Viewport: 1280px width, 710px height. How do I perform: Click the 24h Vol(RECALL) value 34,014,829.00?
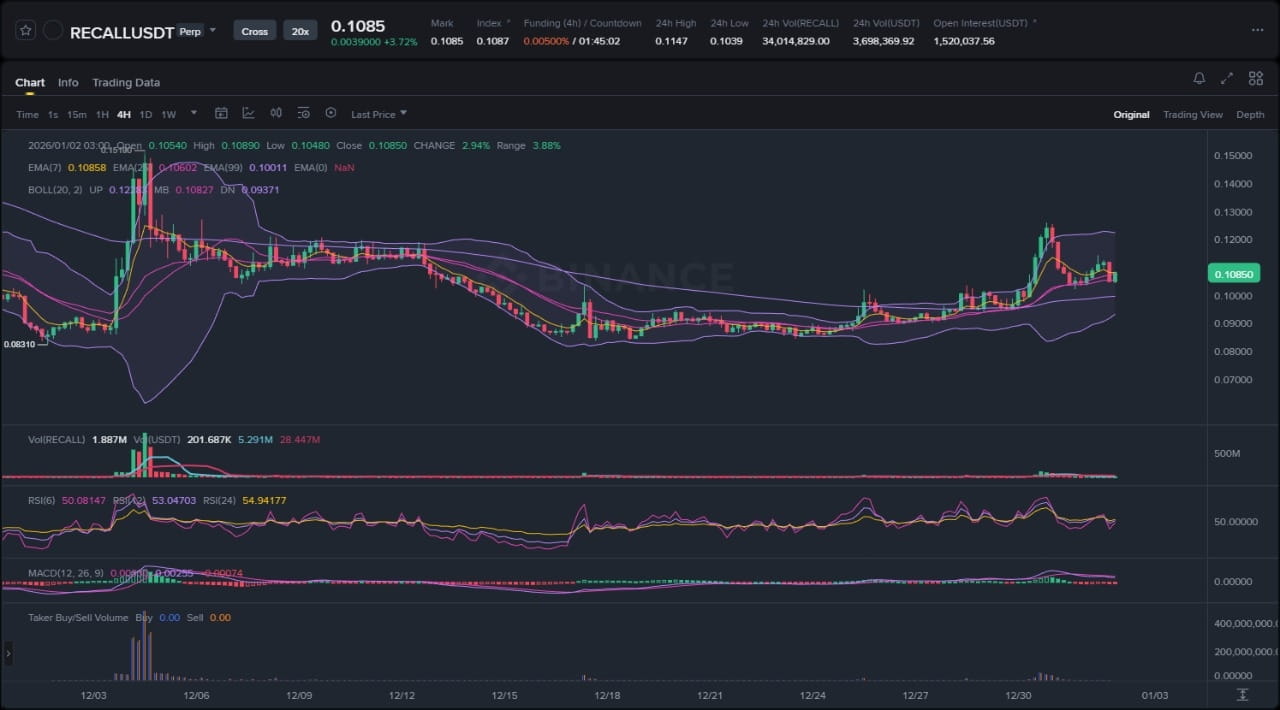[x=796, y=41]
